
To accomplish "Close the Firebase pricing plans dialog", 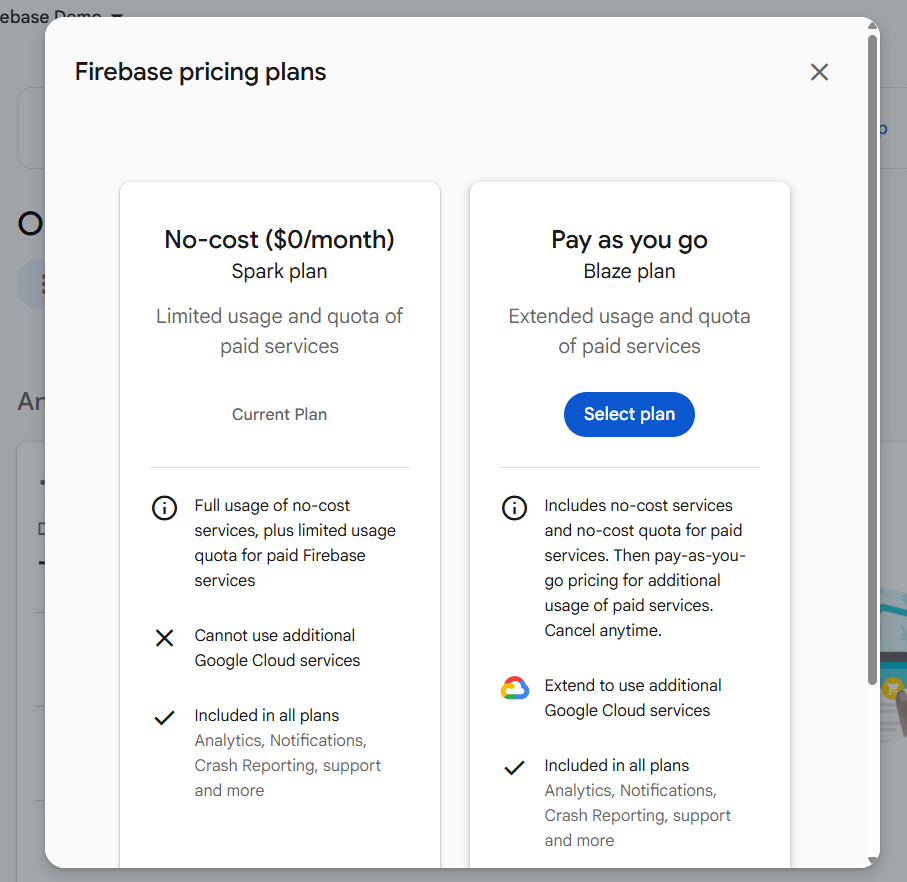I will tap(819, 72).
